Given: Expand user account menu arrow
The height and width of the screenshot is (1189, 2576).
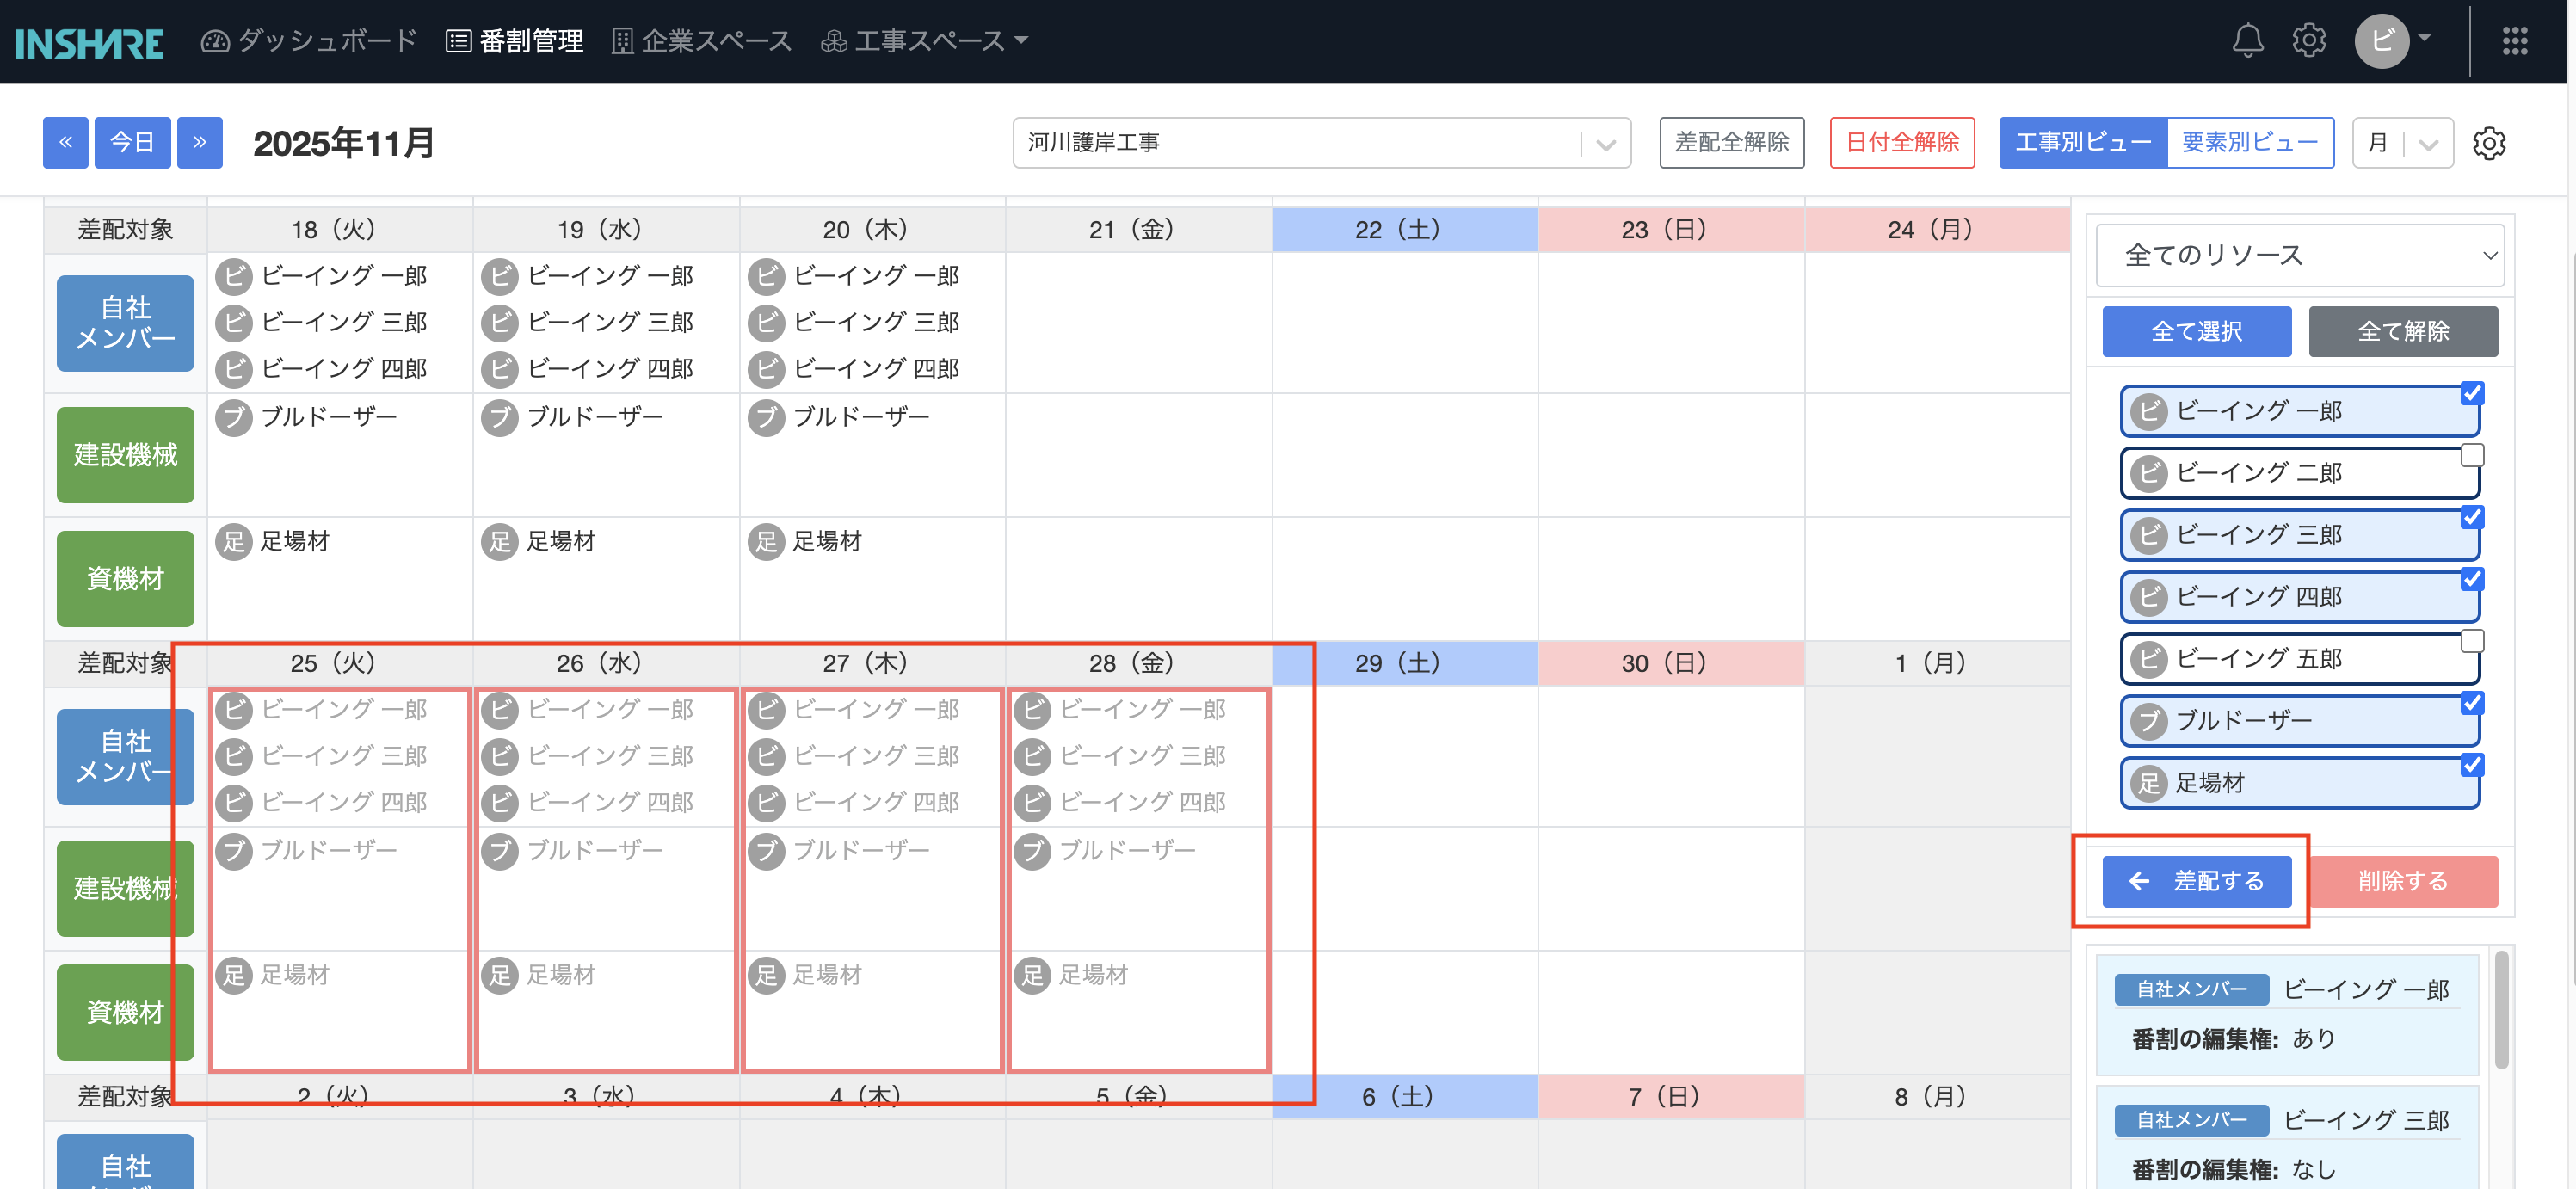Looking at the screenshot, I should (x=2425, y=38).
